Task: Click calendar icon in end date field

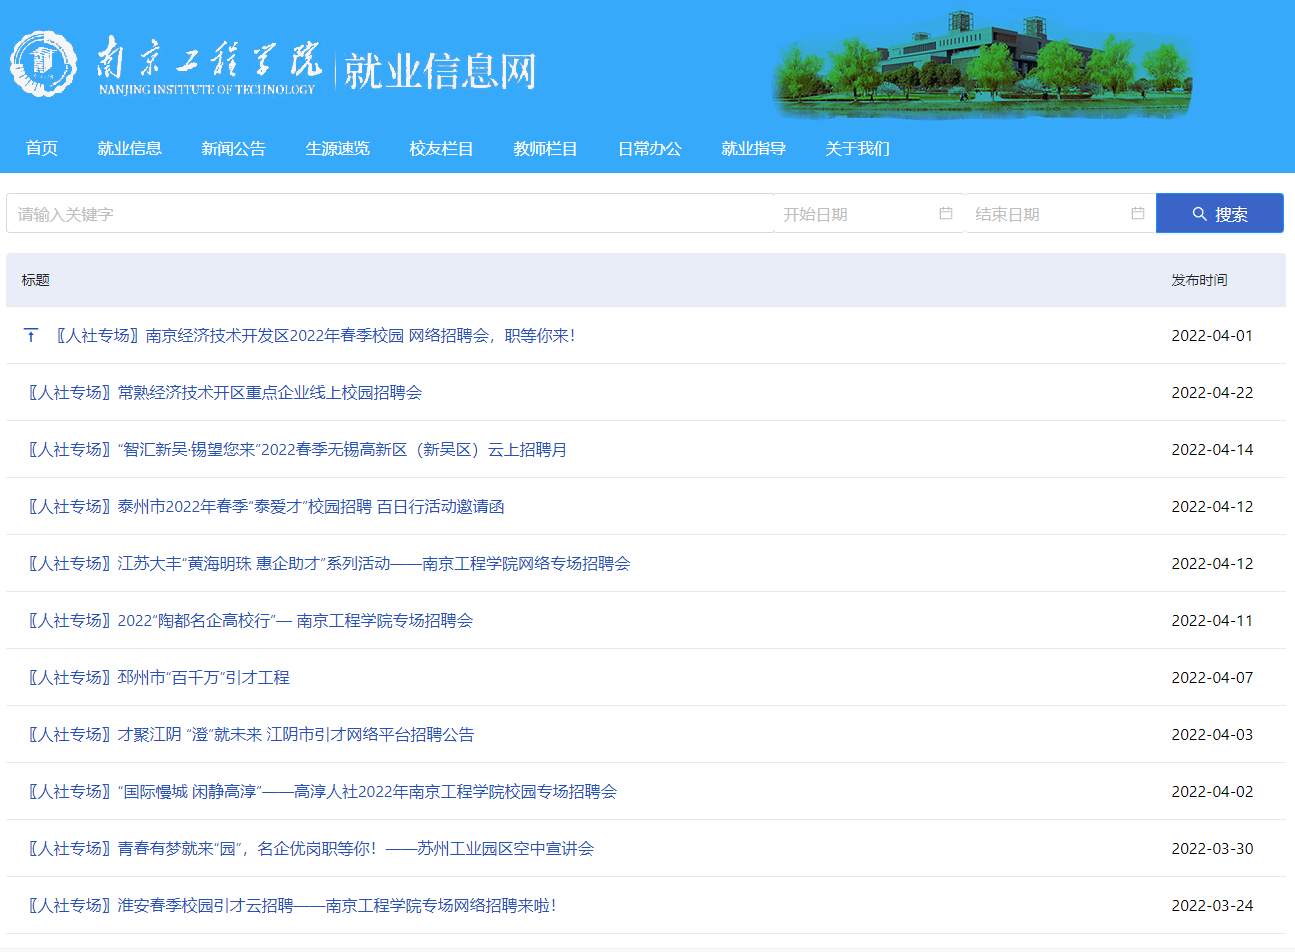Action: (1137, 213)
